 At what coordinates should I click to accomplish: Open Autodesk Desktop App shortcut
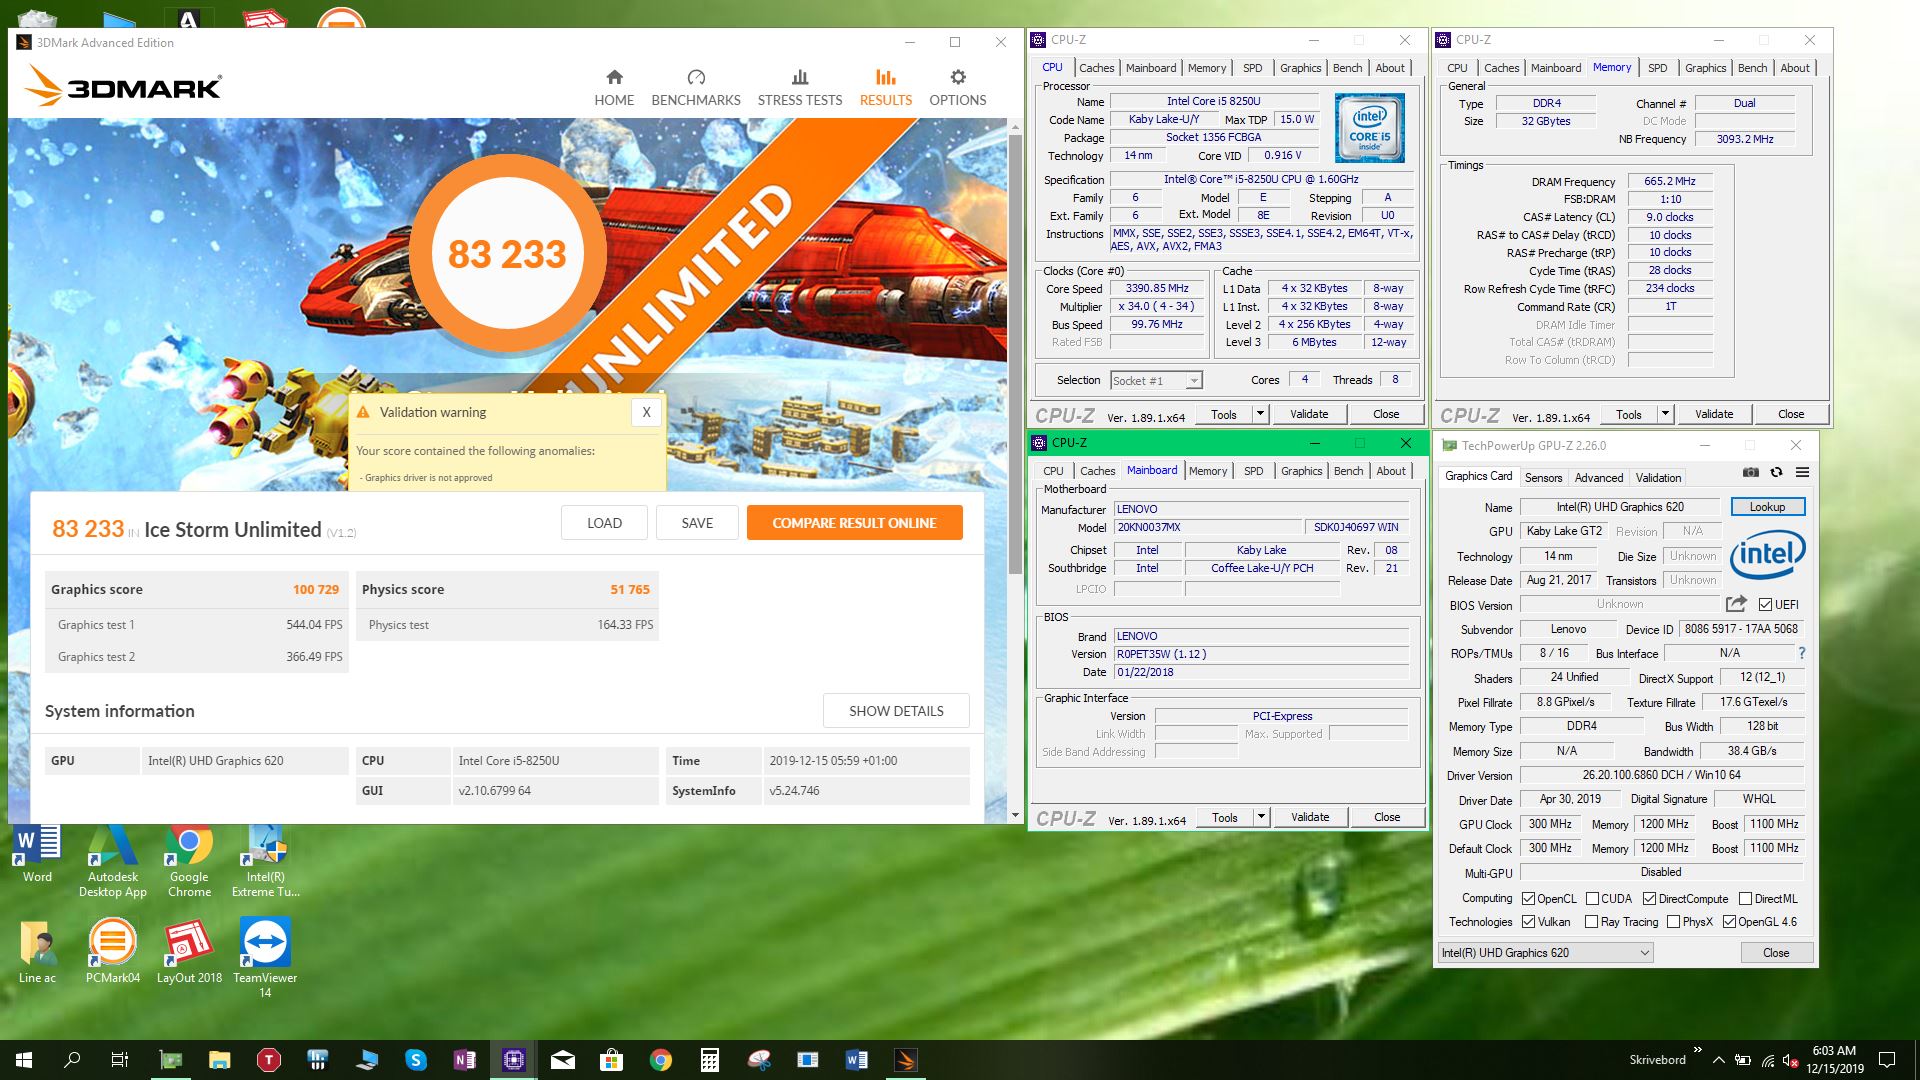[113, 862]
